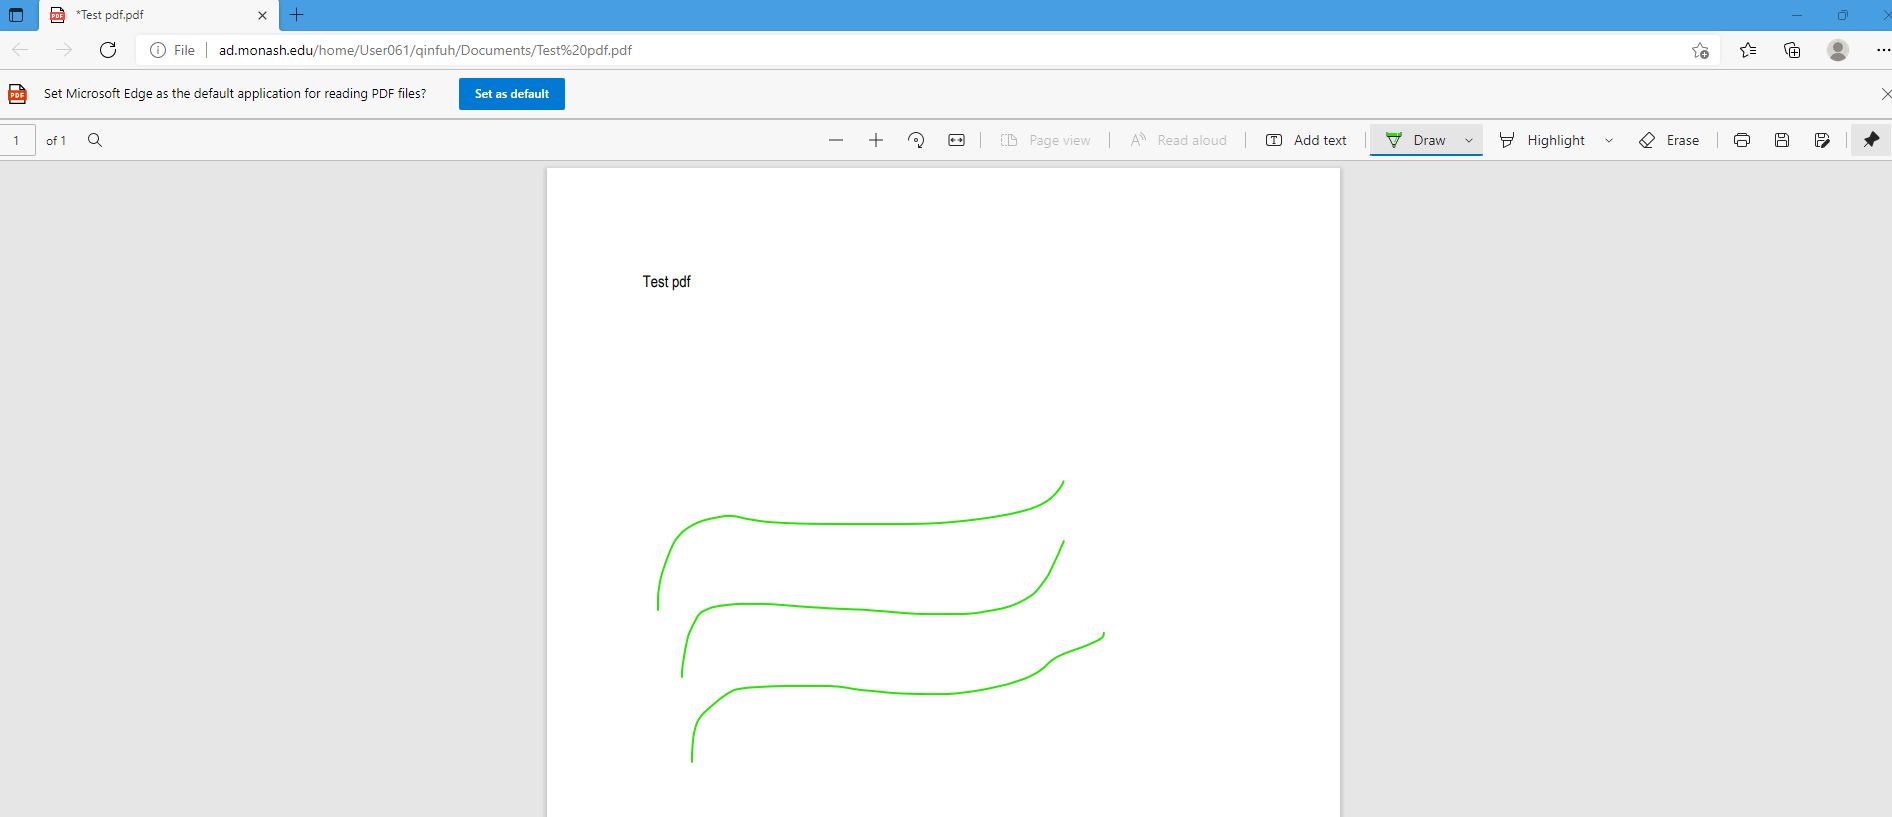Add this page to favorites

point(1700,50)
